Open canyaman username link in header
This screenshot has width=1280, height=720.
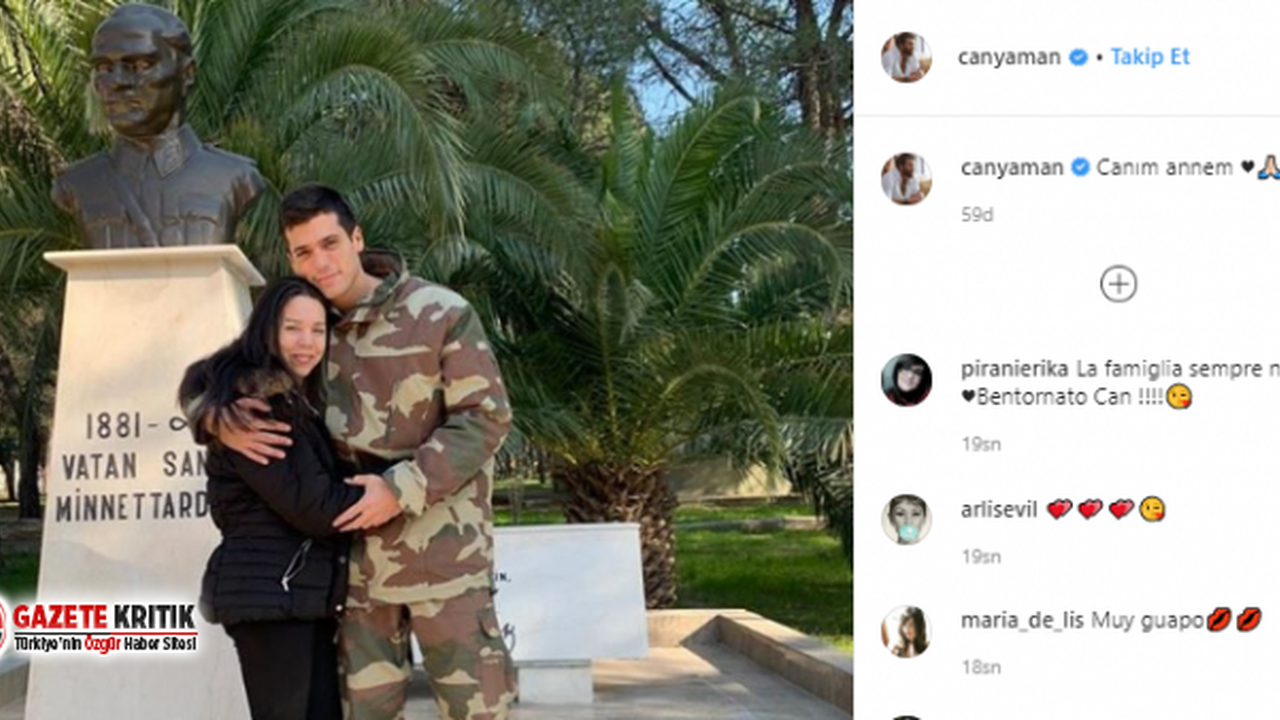(1009, 58)
